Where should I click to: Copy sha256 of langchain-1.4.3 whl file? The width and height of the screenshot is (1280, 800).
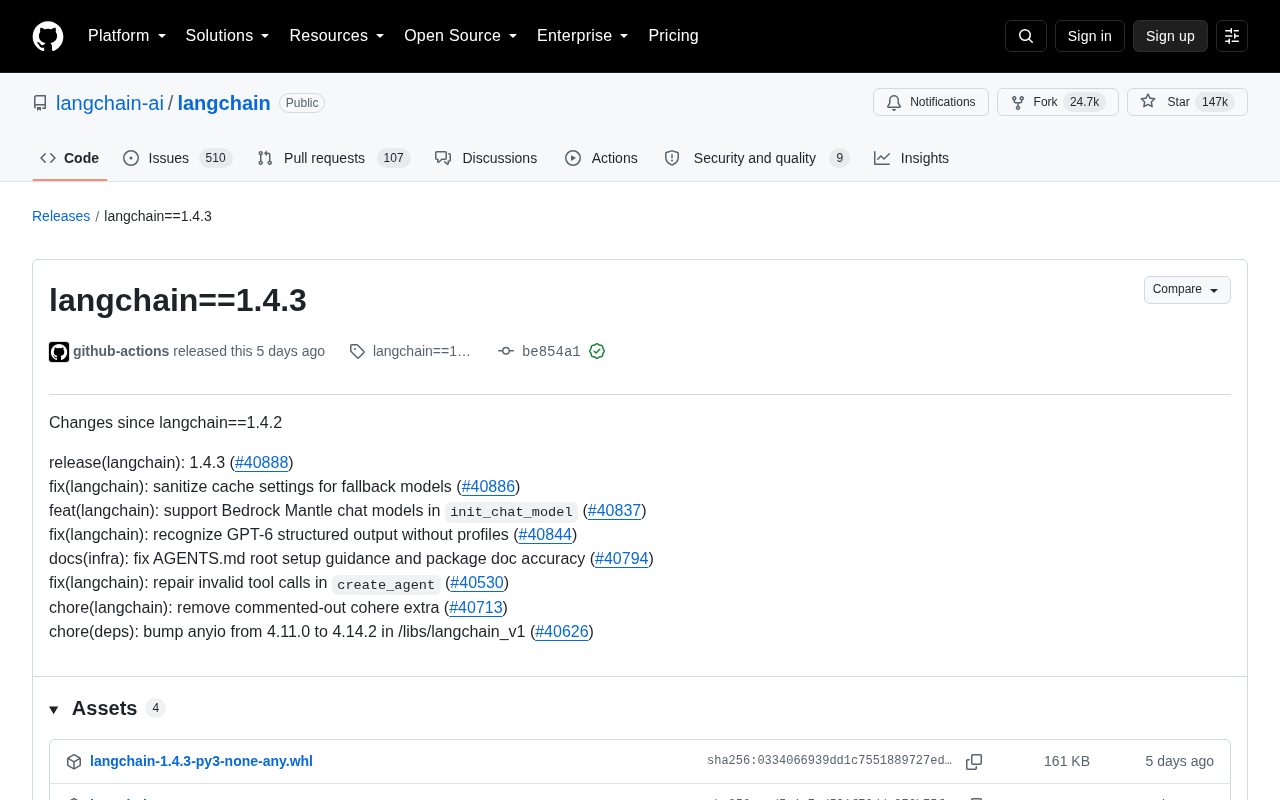974,762
